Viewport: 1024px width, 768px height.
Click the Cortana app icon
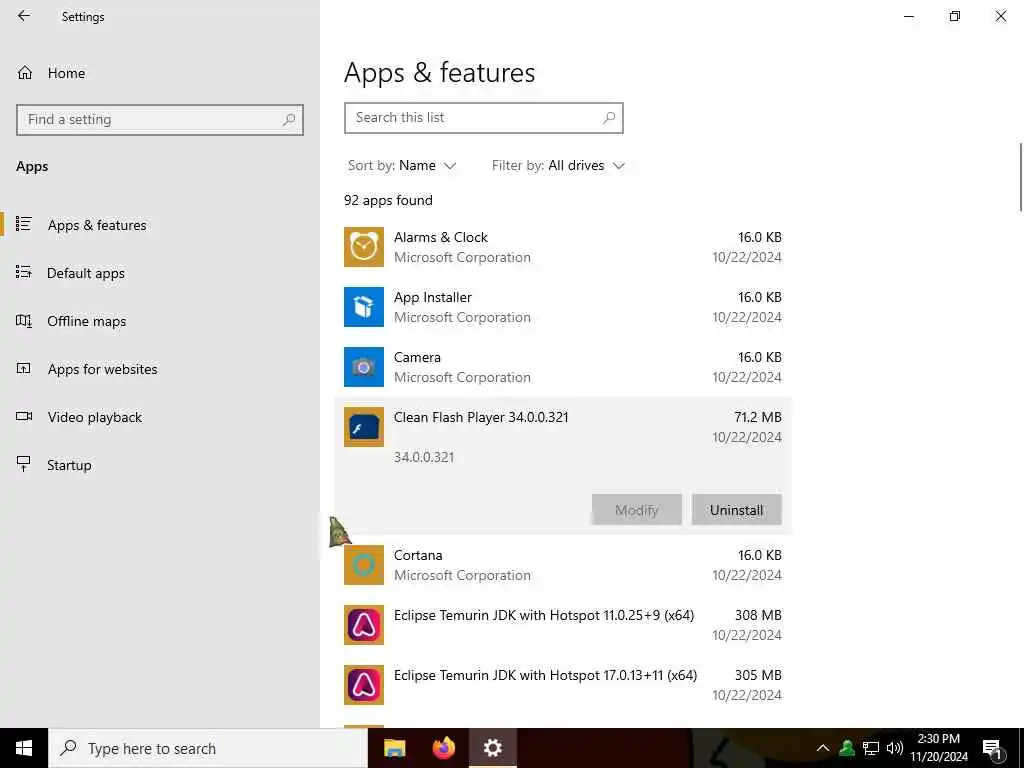coord(364,565)
